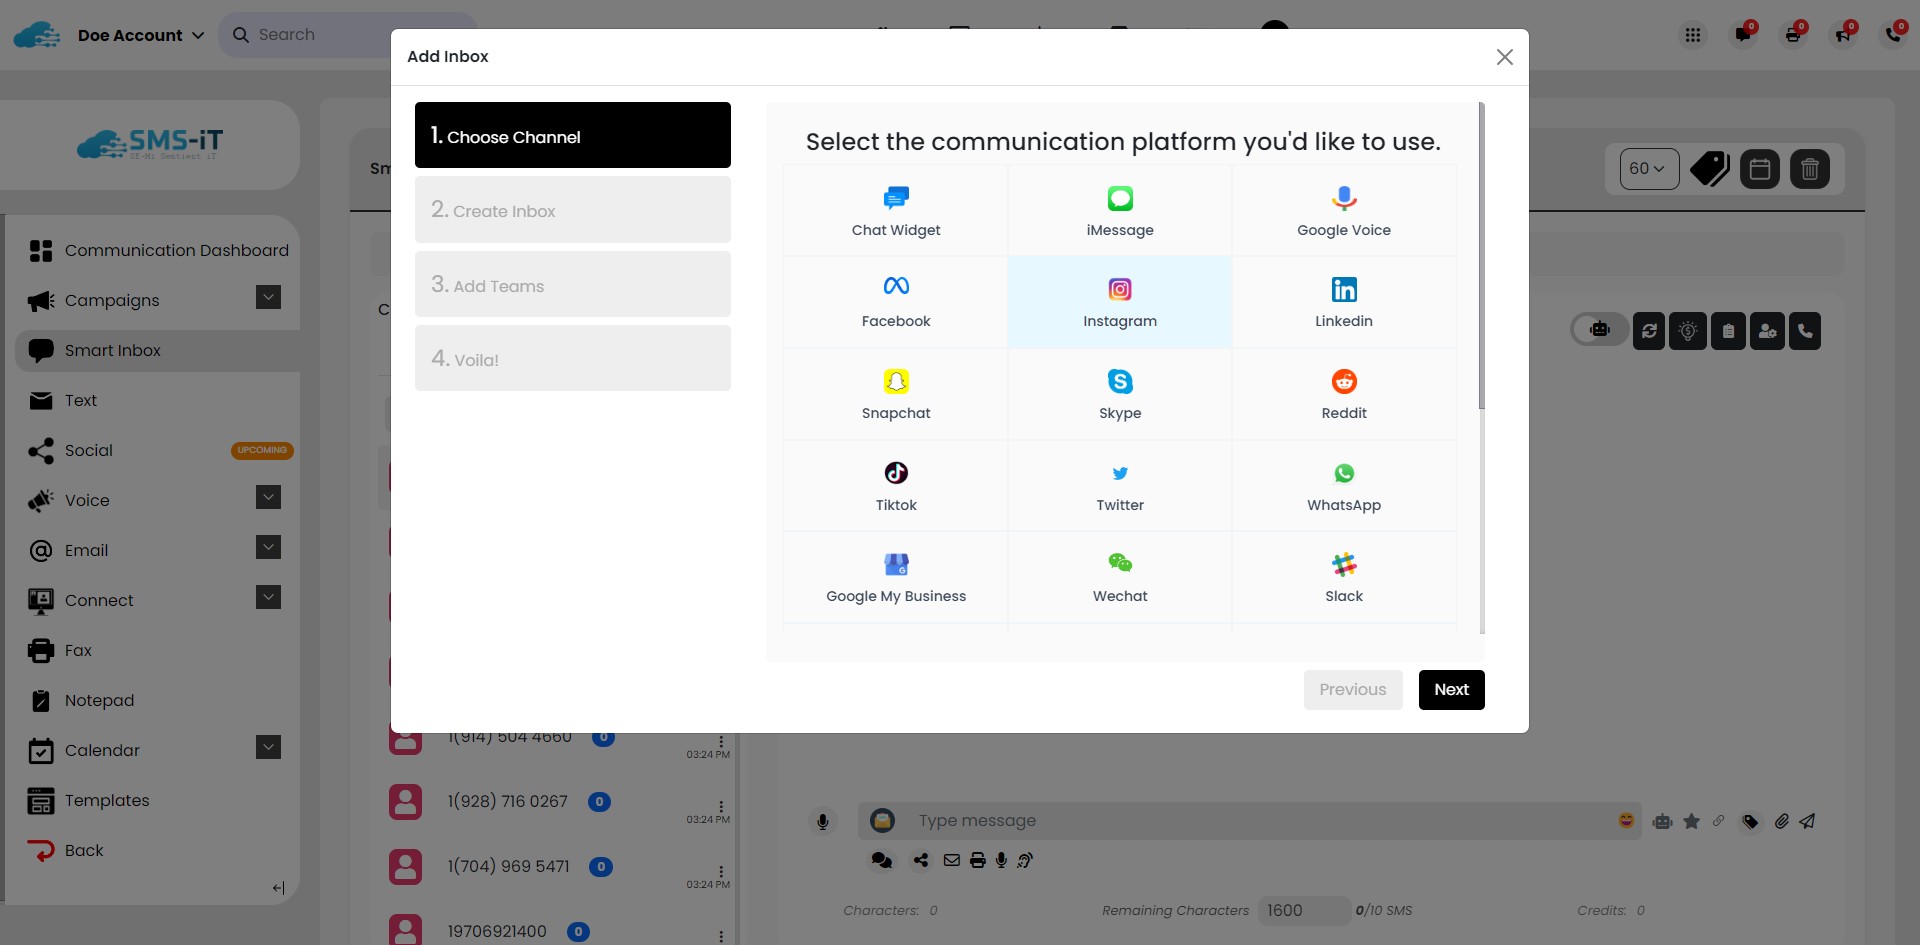
Task: Select the Chat Widget channel
Action: tap(896, 211)
